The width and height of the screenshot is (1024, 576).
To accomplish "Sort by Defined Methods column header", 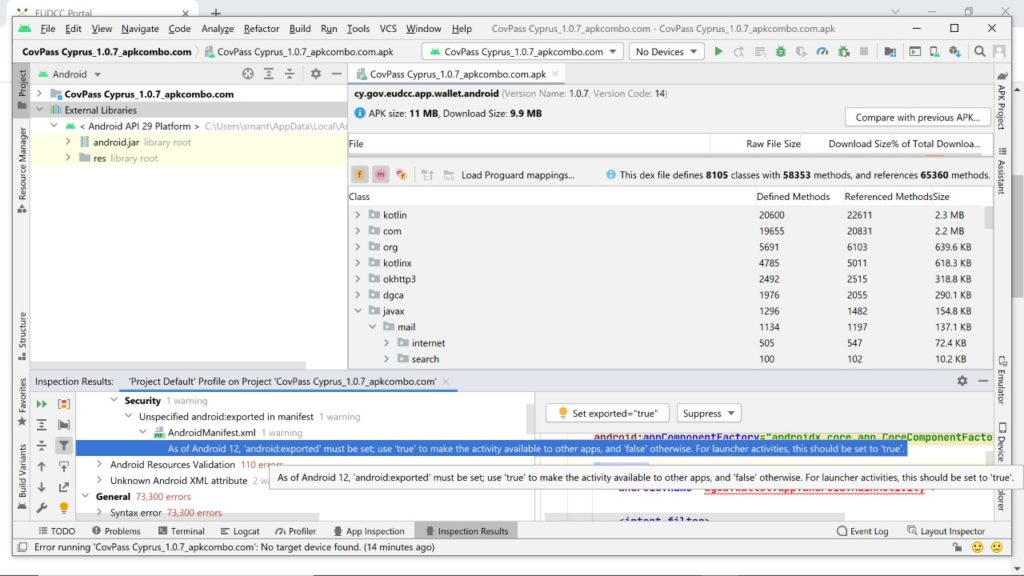I will tap(793, 197).
